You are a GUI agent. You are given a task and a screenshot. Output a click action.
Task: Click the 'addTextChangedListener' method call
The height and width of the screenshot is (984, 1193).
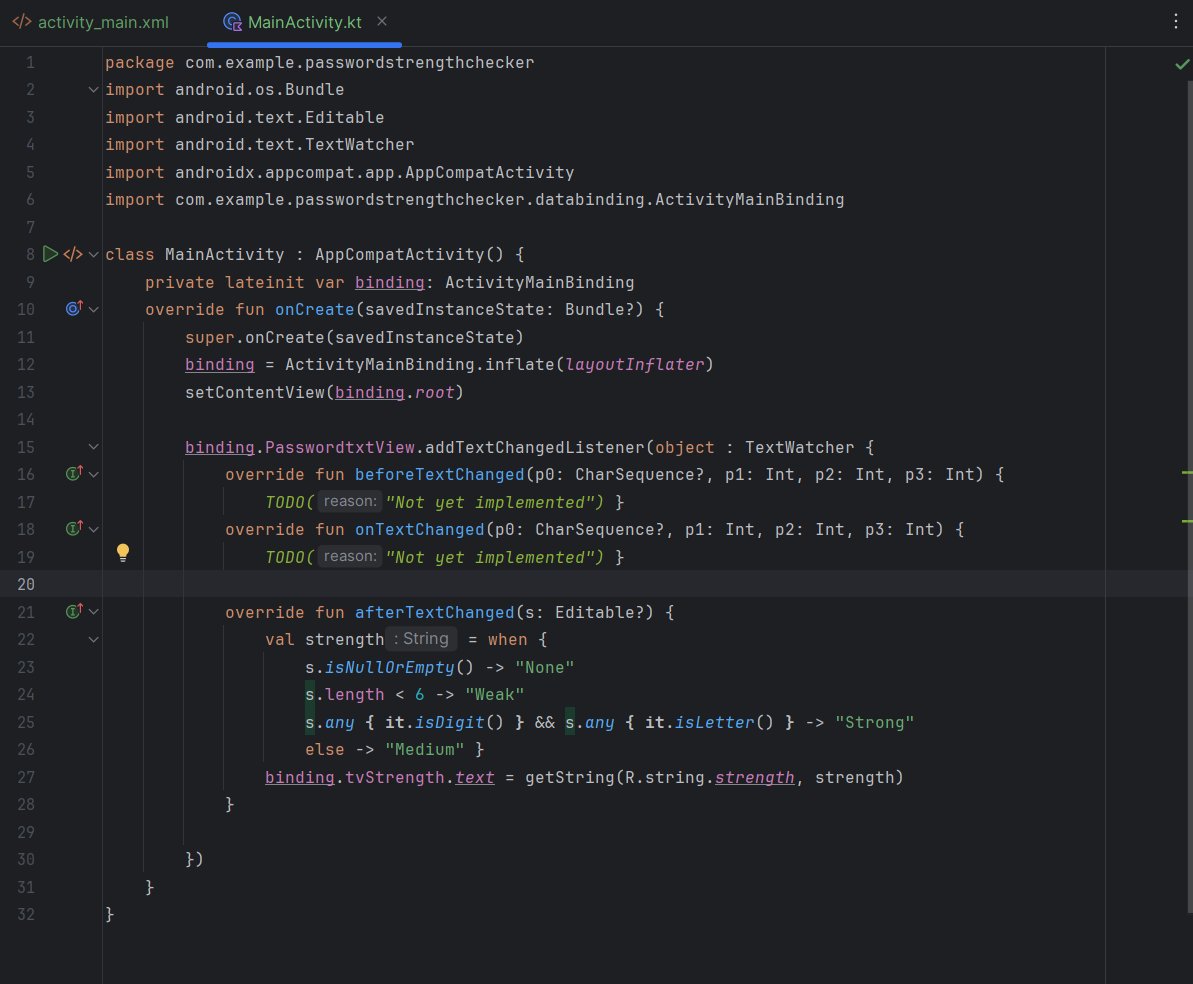pos(534,447)
